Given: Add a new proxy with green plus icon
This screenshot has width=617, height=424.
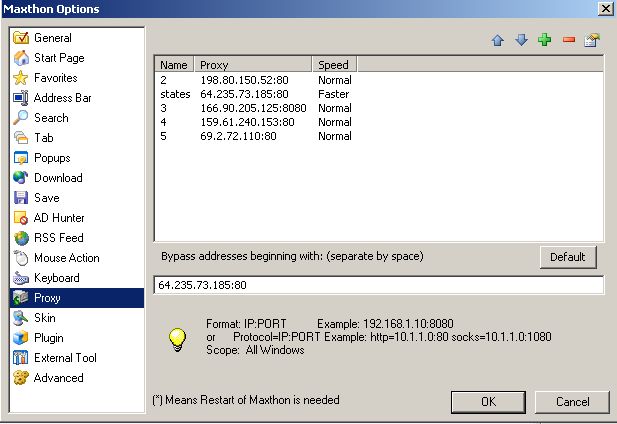Looking at the screenshot, I should (545, 40).
